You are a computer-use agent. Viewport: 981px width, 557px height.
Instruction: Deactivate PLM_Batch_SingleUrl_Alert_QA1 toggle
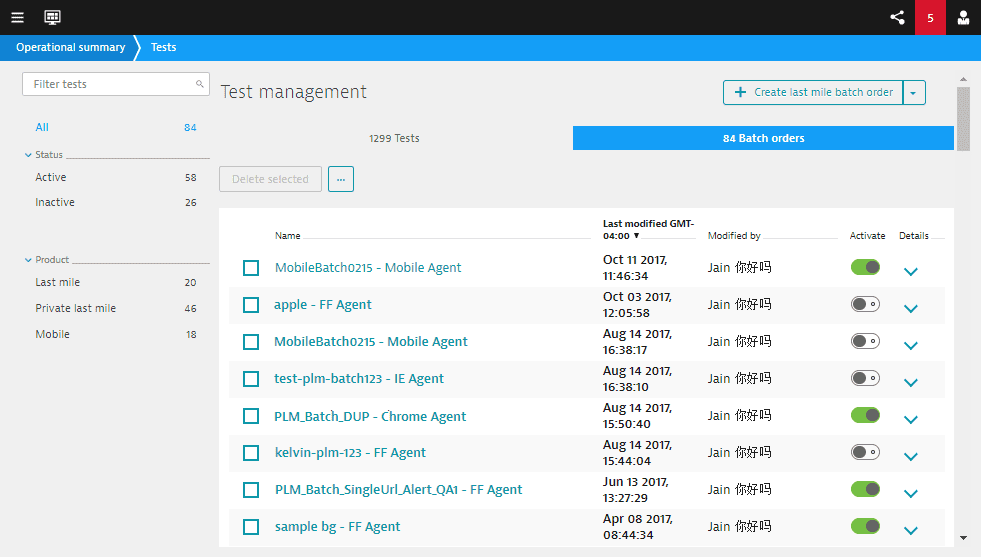(x=865, y=489)
